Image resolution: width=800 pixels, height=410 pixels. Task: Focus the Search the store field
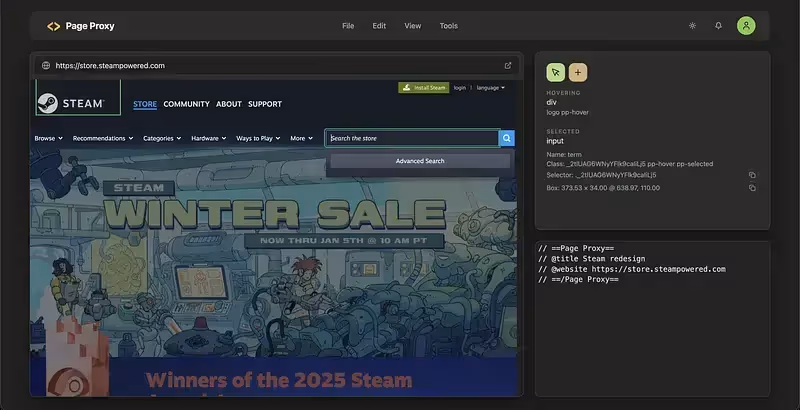(413, 138)
